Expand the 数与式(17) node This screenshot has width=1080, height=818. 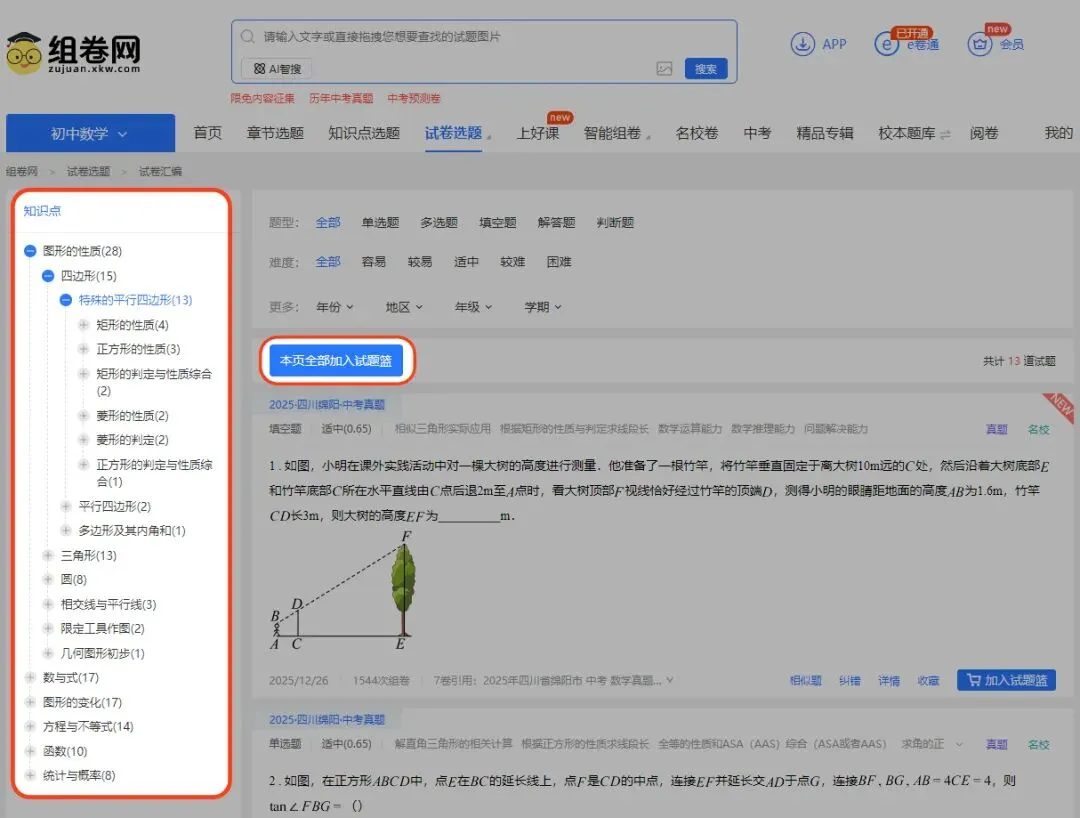point(30,678)
